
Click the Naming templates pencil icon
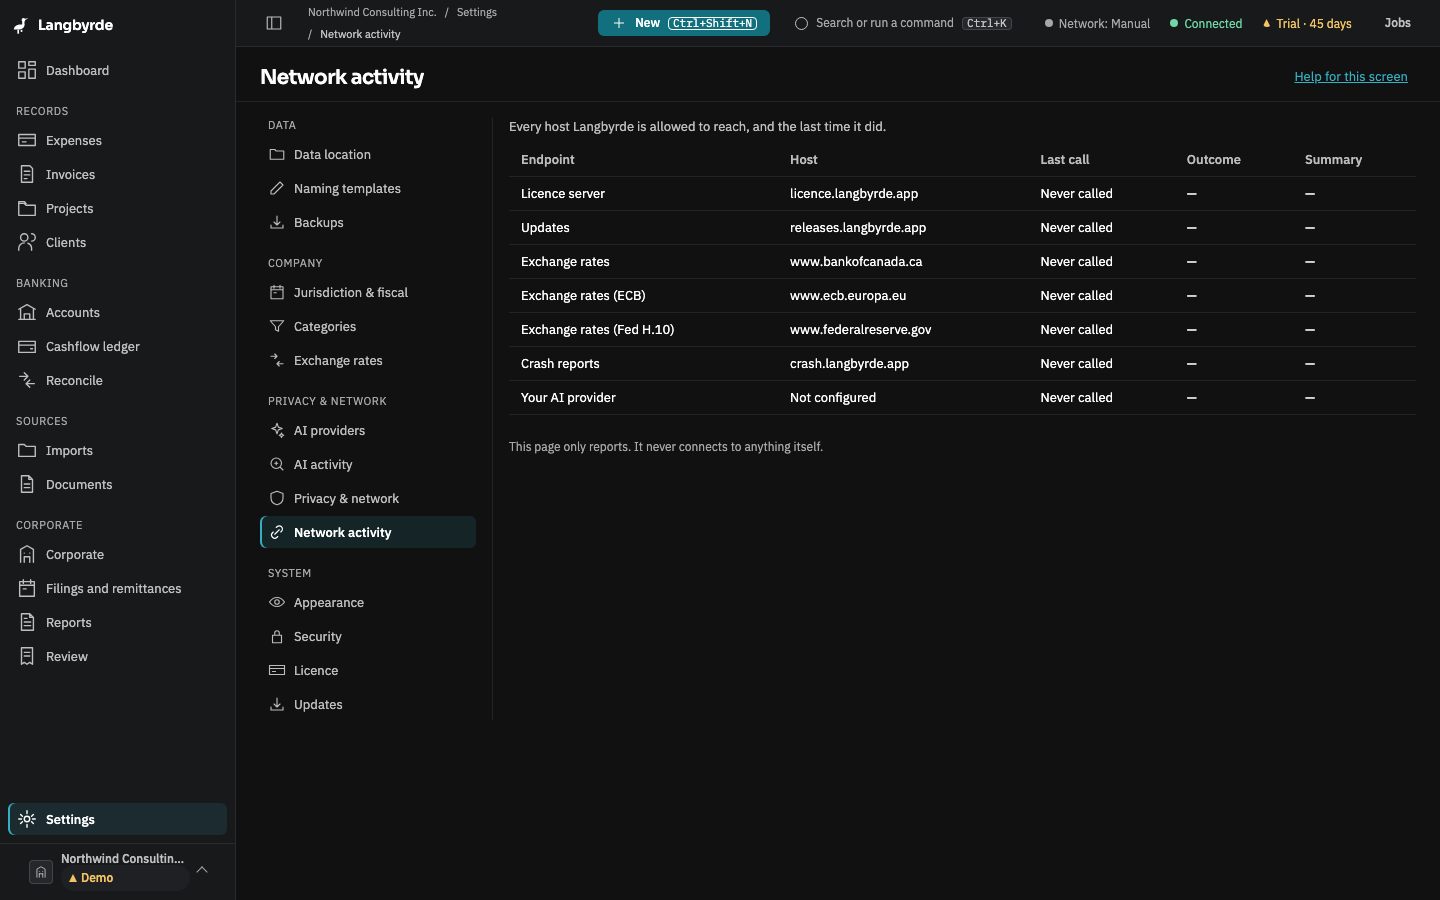tap(277, 188)
